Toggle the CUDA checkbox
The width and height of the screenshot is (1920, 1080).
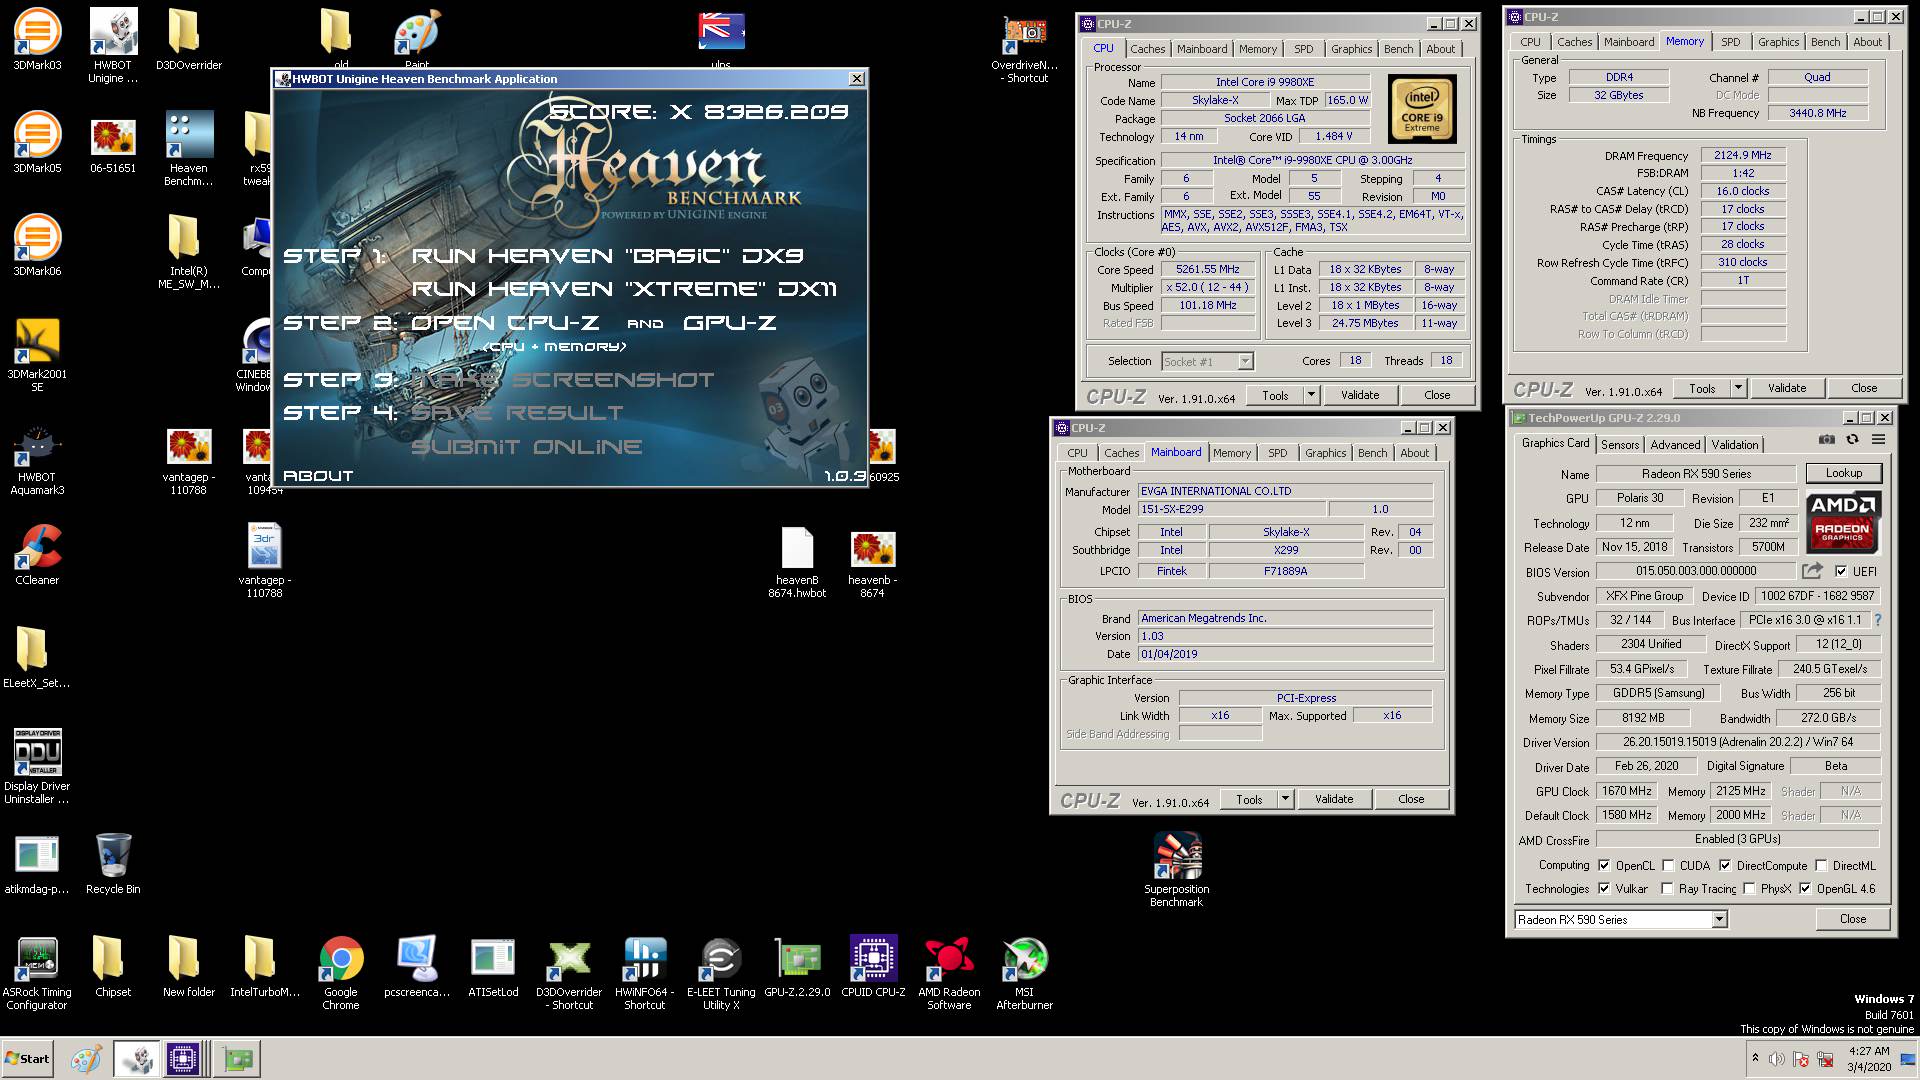point(1667,866)
